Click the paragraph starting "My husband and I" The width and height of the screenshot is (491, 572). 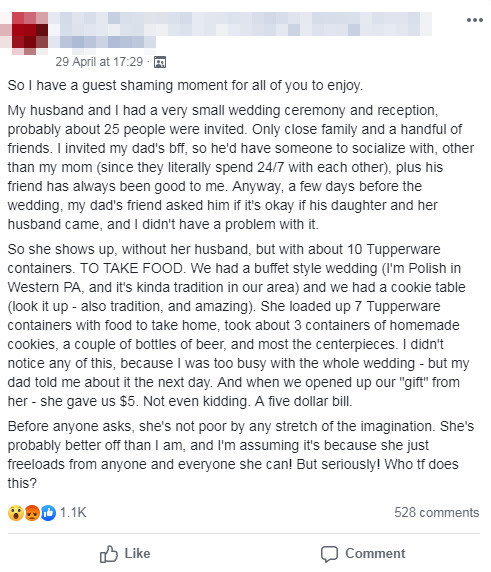point(241,167)
